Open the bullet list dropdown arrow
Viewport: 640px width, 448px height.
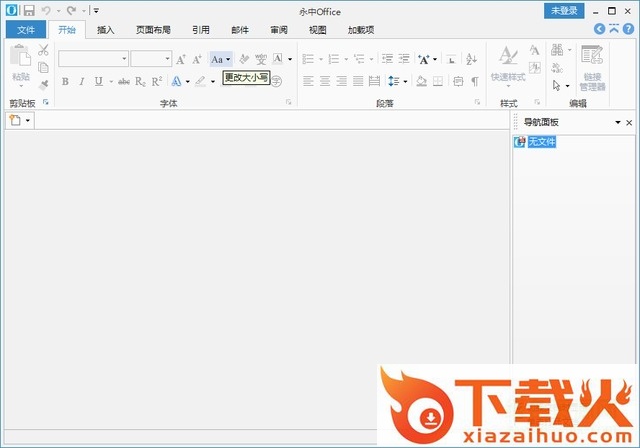(321, 60)
